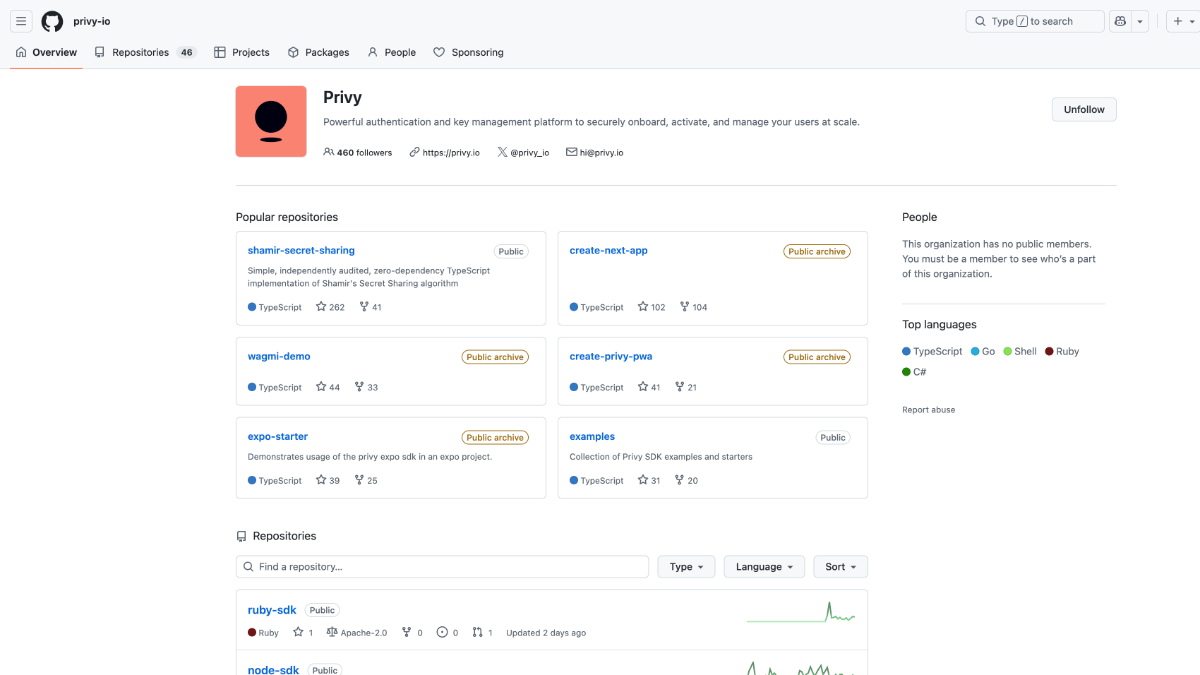1200x675 pixels.
Task: Open the expo-starter repository
Action: click(278, 436)
